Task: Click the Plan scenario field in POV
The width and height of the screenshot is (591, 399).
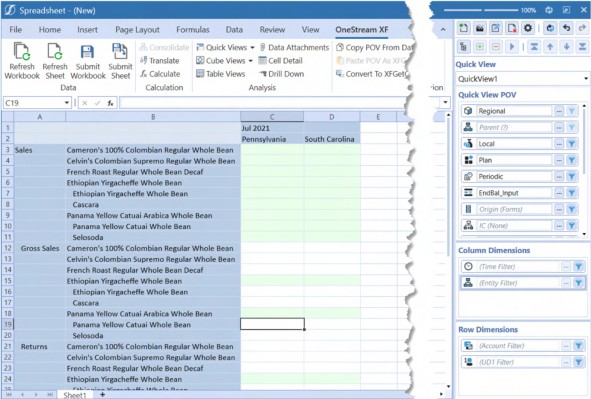Action: [514, 160]
